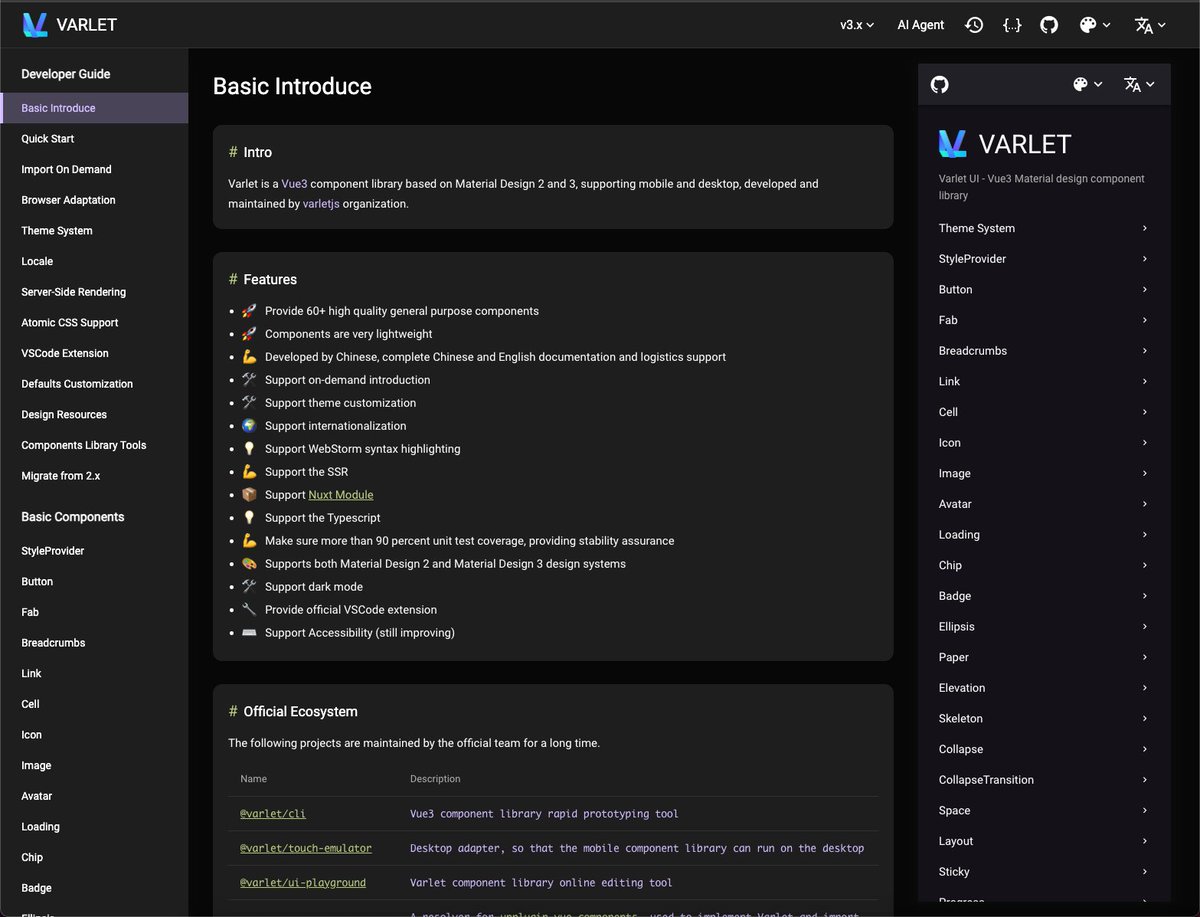Screen dimensions: 1200x917
Task: Select Link component in preview list
Action: coord(1044,381)
